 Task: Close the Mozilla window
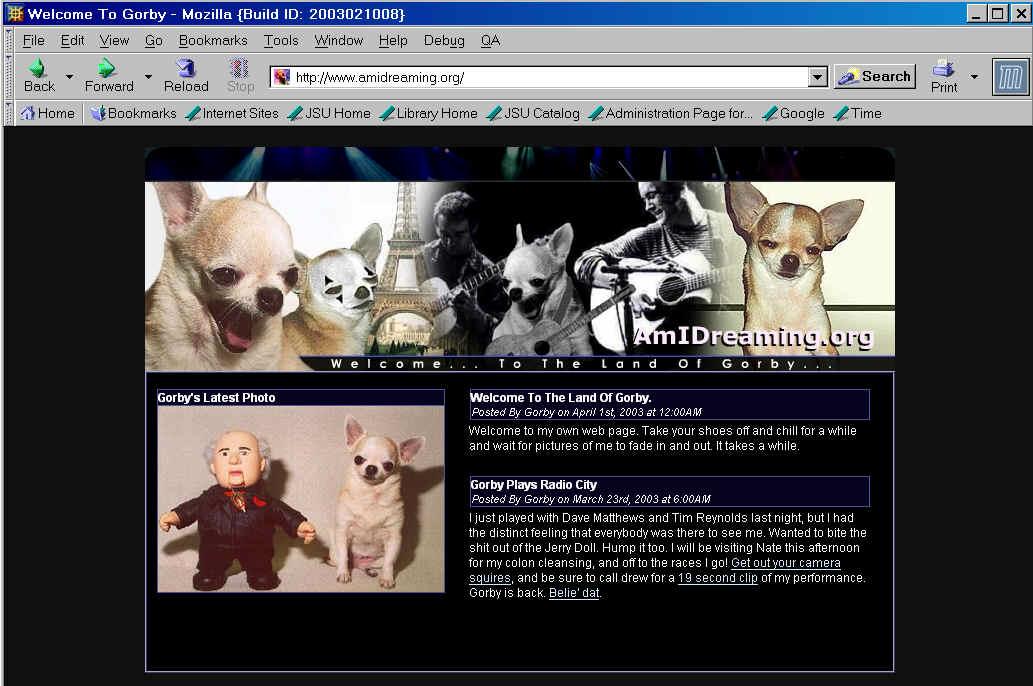point(1020,13)
